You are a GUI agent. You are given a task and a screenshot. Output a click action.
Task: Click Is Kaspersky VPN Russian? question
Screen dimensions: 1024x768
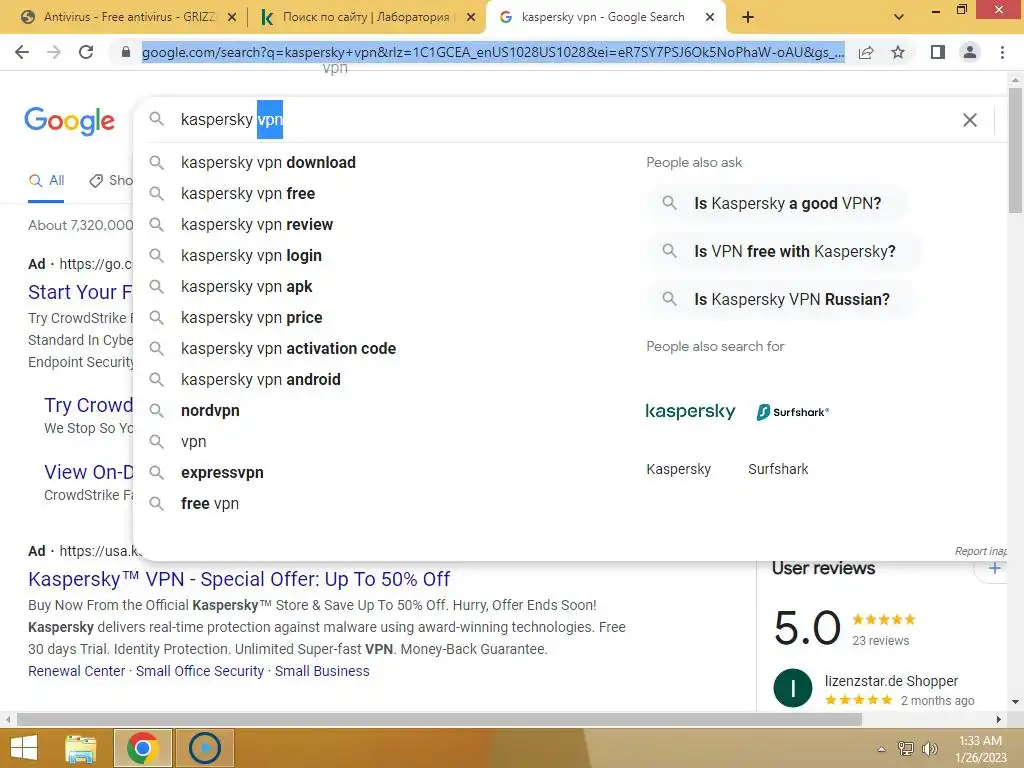782,300
